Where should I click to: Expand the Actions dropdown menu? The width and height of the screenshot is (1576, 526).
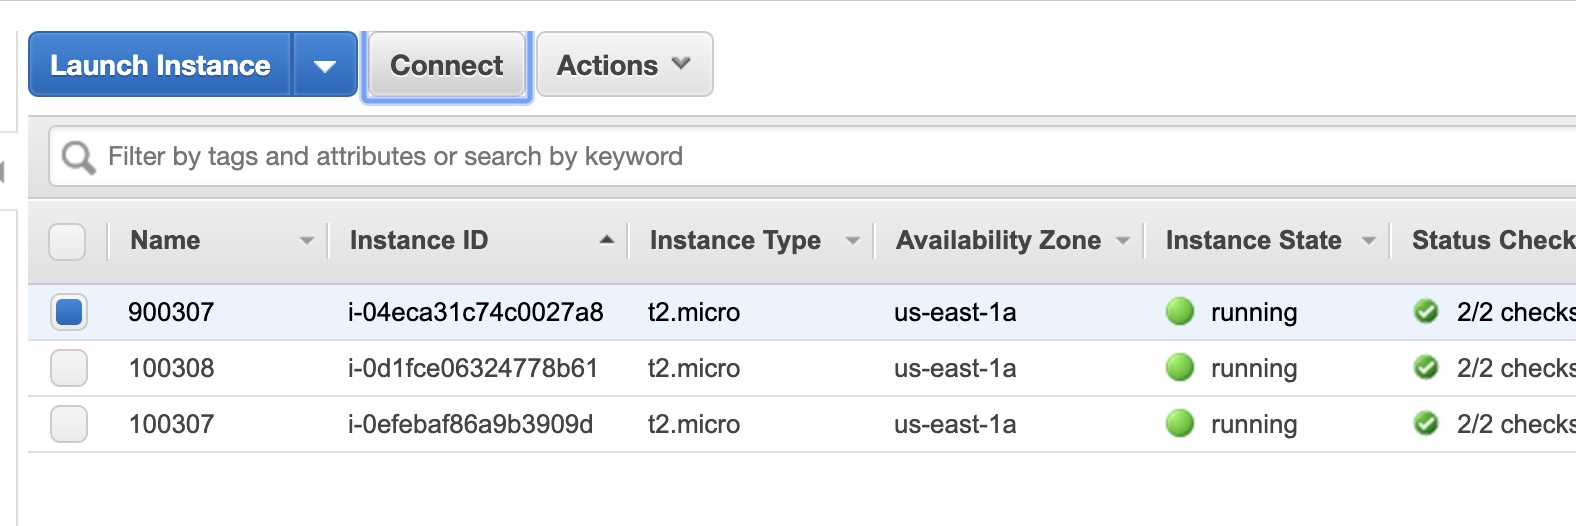pos(624,65)
